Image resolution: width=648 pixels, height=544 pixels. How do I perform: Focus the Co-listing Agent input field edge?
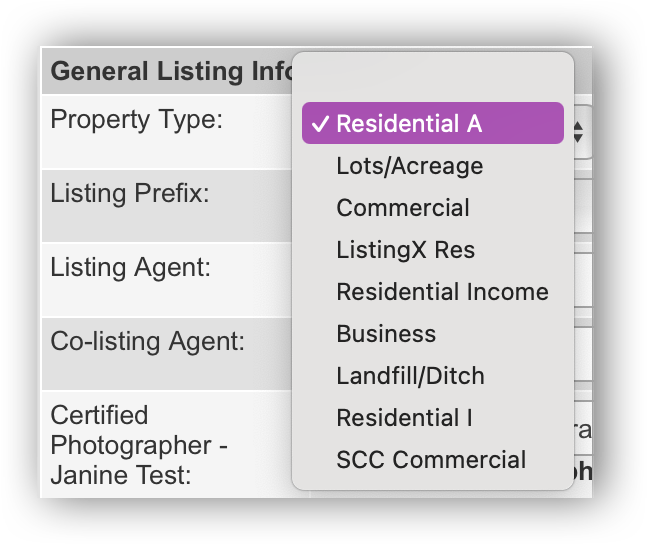pos(583,354)
